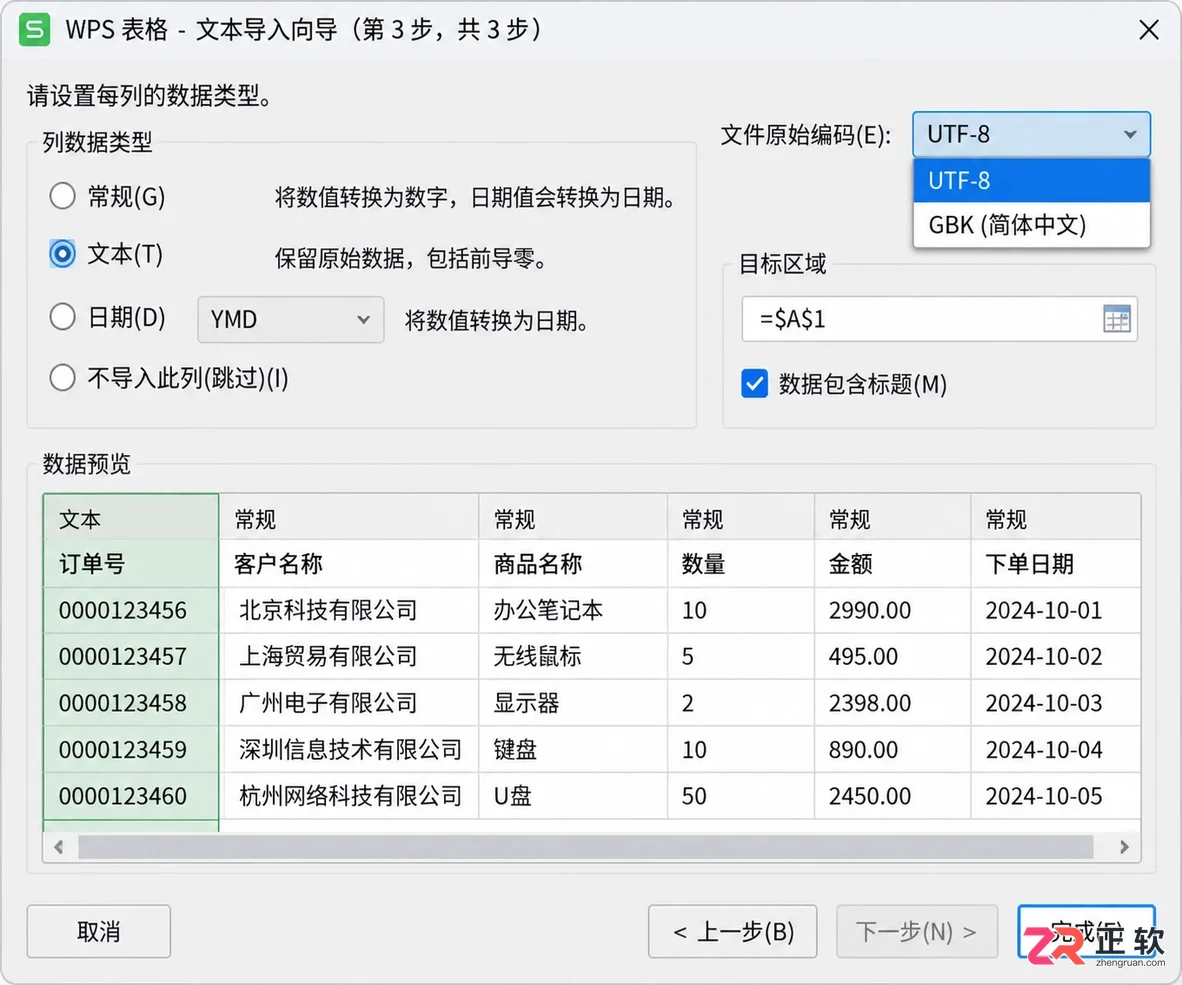Viewport: 1182px width, 985px height.
Task: Click the U盘 product cell
Action: point(573,796)
